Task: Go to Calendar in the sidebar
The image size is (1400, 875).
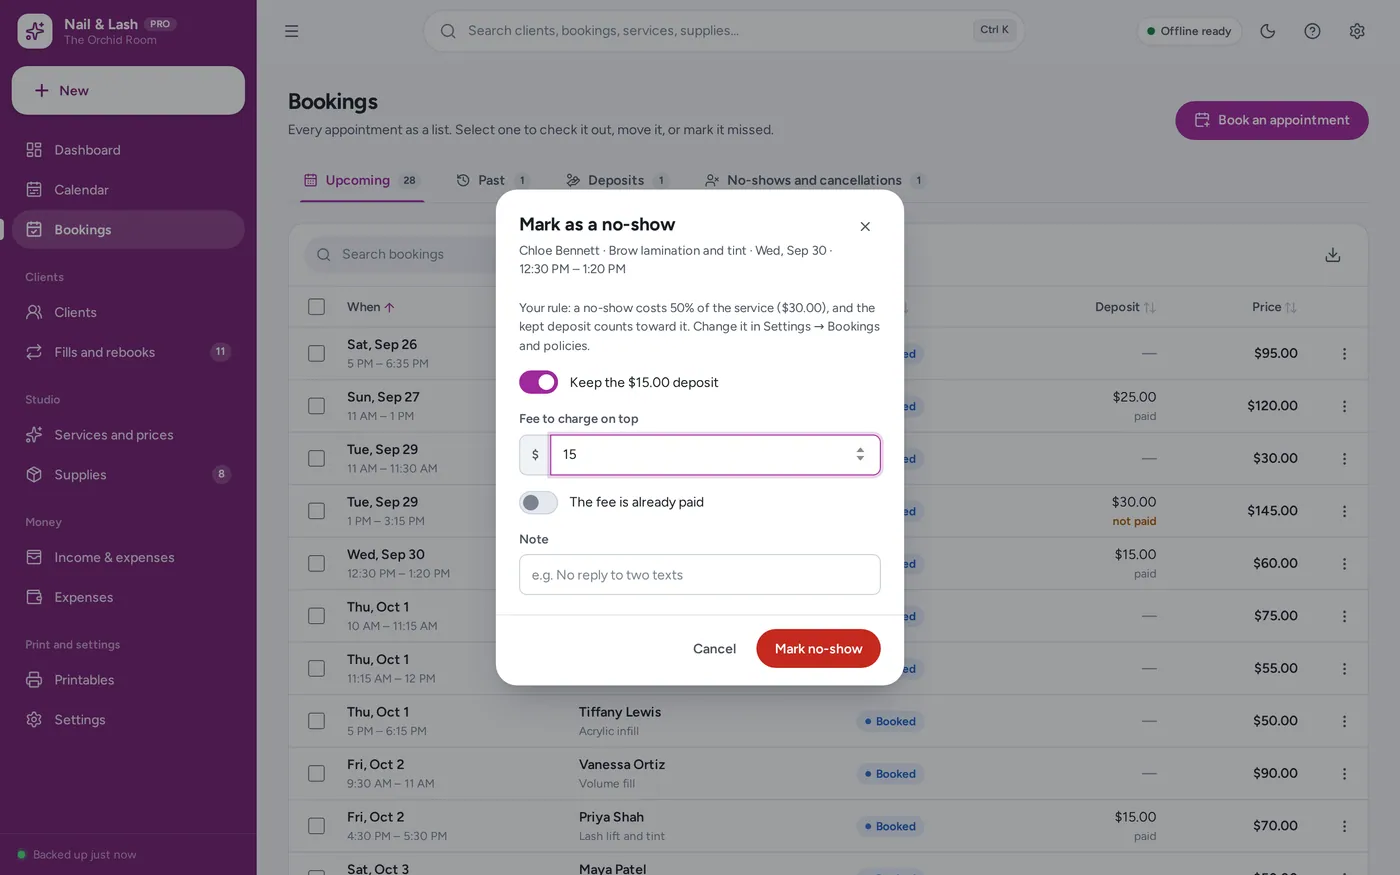Action: pyautogui.click(x=128, y=190)
